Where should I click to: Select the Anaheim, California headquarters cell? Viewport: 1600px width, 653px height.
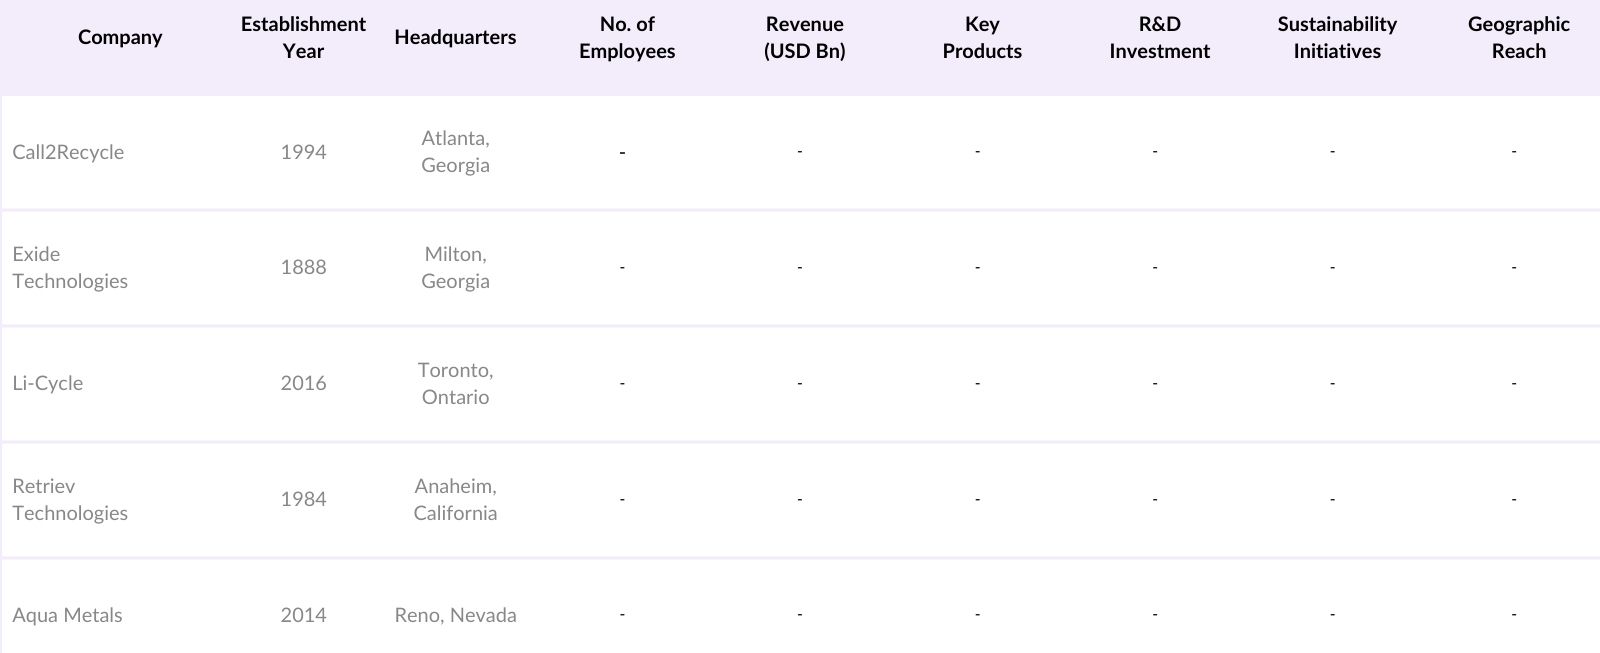click(455, 499)
